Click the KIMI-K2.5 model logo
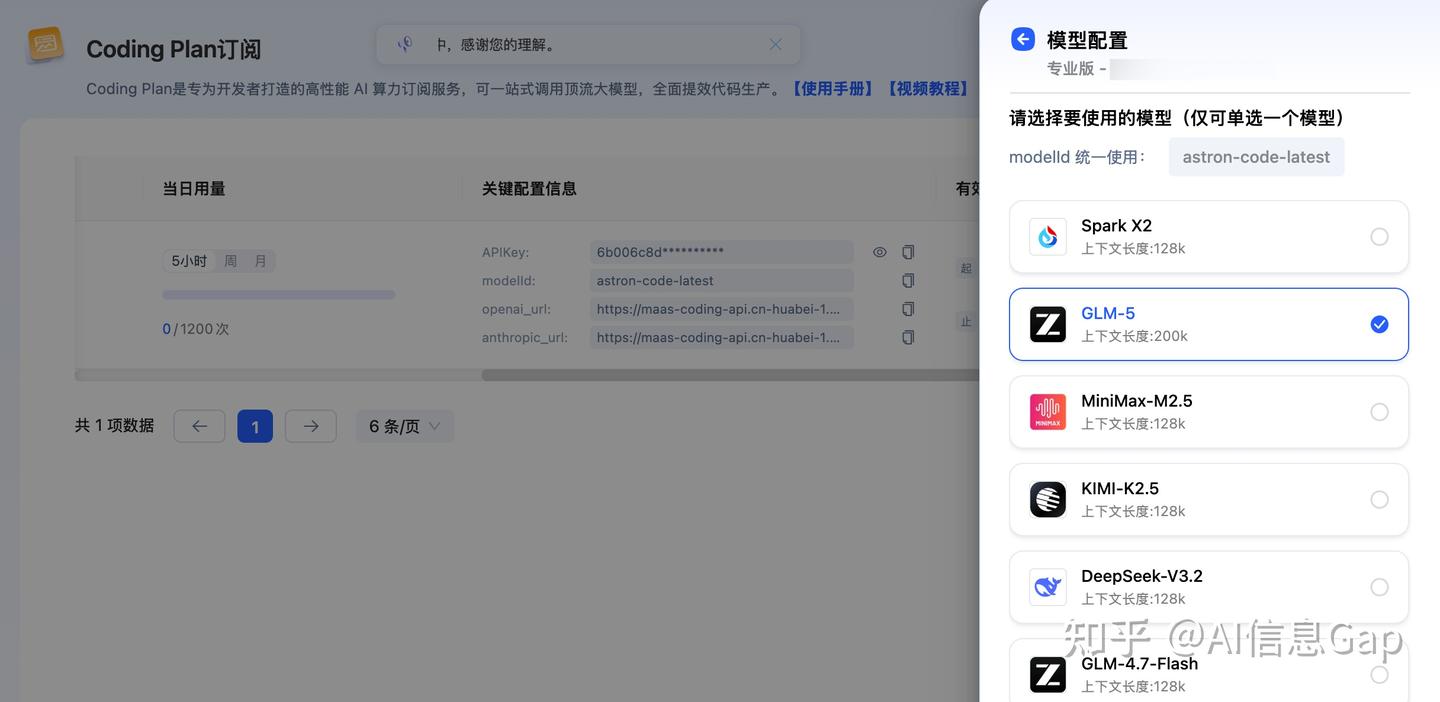This screenshot has height=702, width=1440. point(1048,499)
